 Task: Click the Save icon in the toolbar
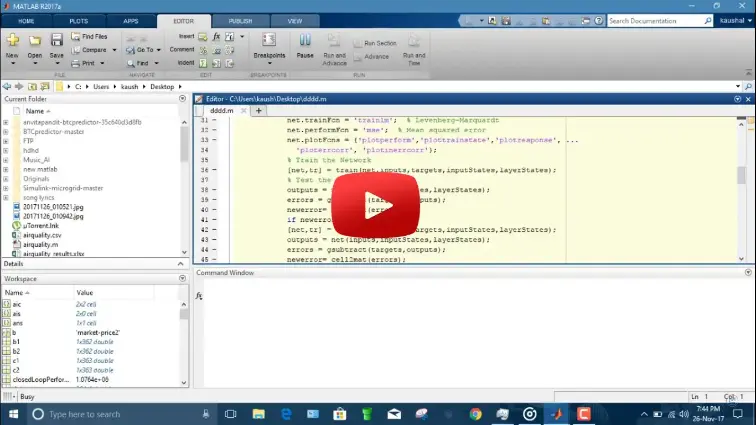56,41
